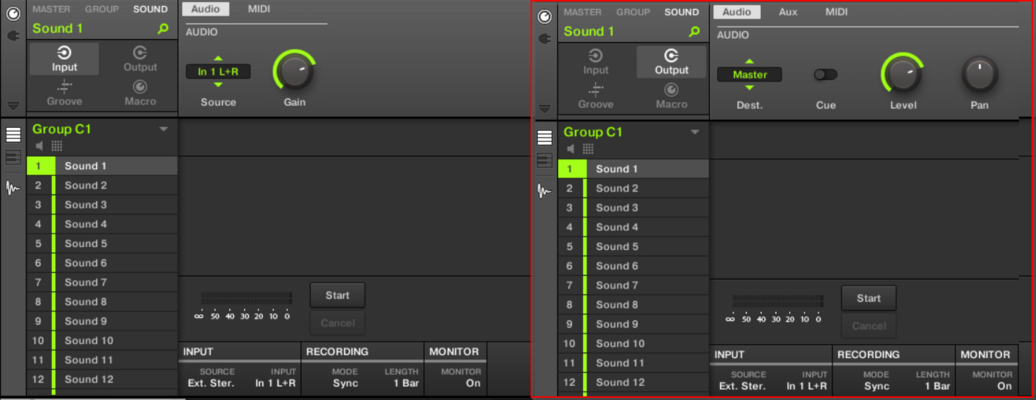Select Input properties in the right panel
Viewport: 1036px width, 400px height.
coord(596,62)
